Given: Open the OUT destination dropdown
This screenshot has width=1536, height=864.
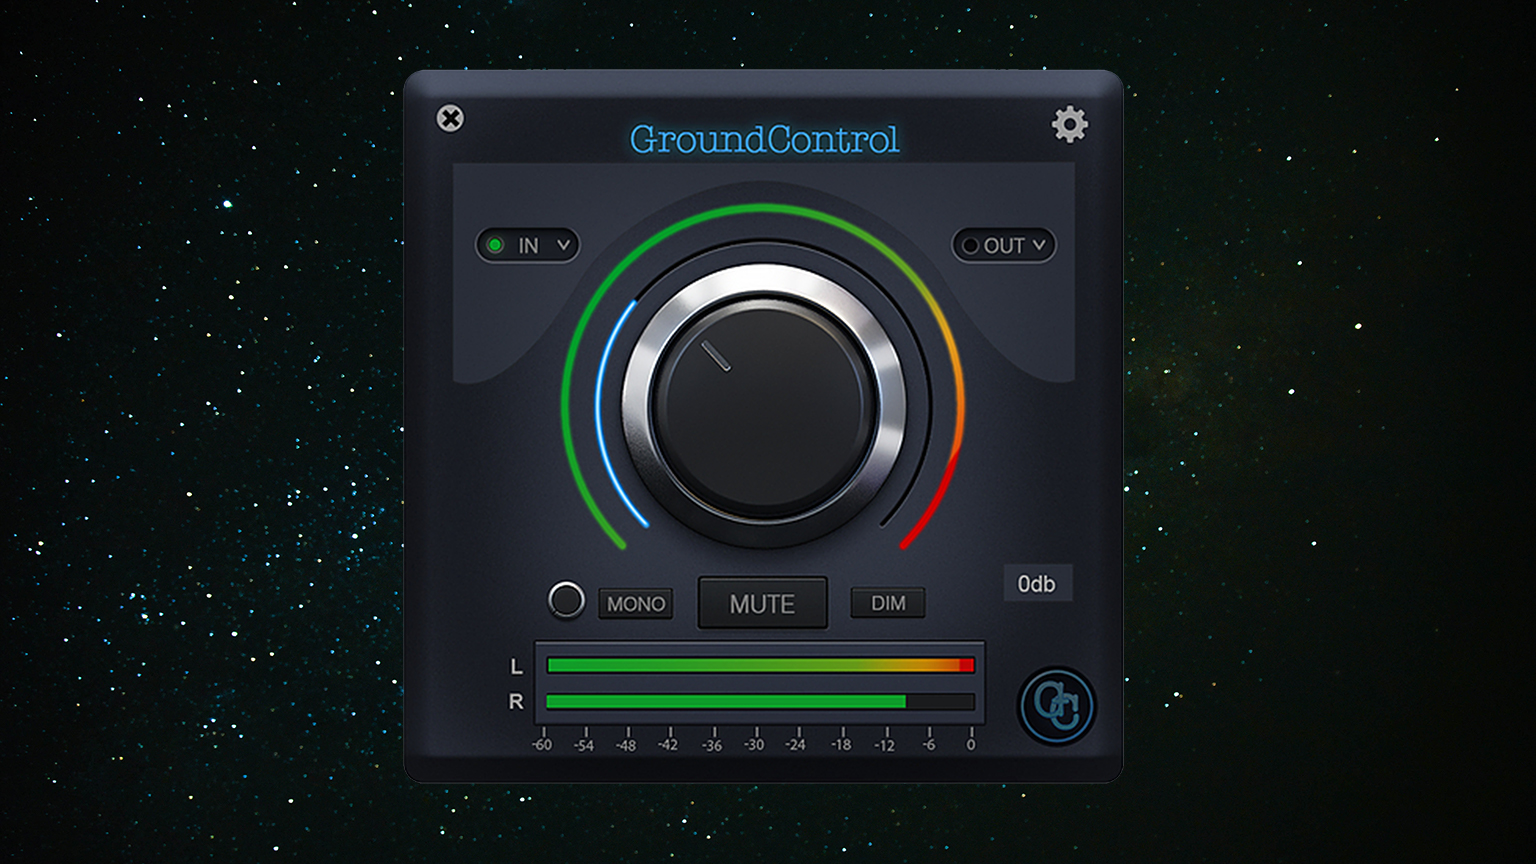Looking at the screenshot, I should pos(1003,246).
